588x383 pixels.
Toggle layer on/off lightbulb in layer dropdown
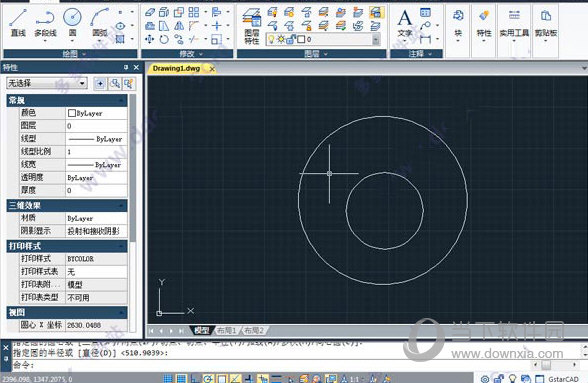tap(272, 39)
